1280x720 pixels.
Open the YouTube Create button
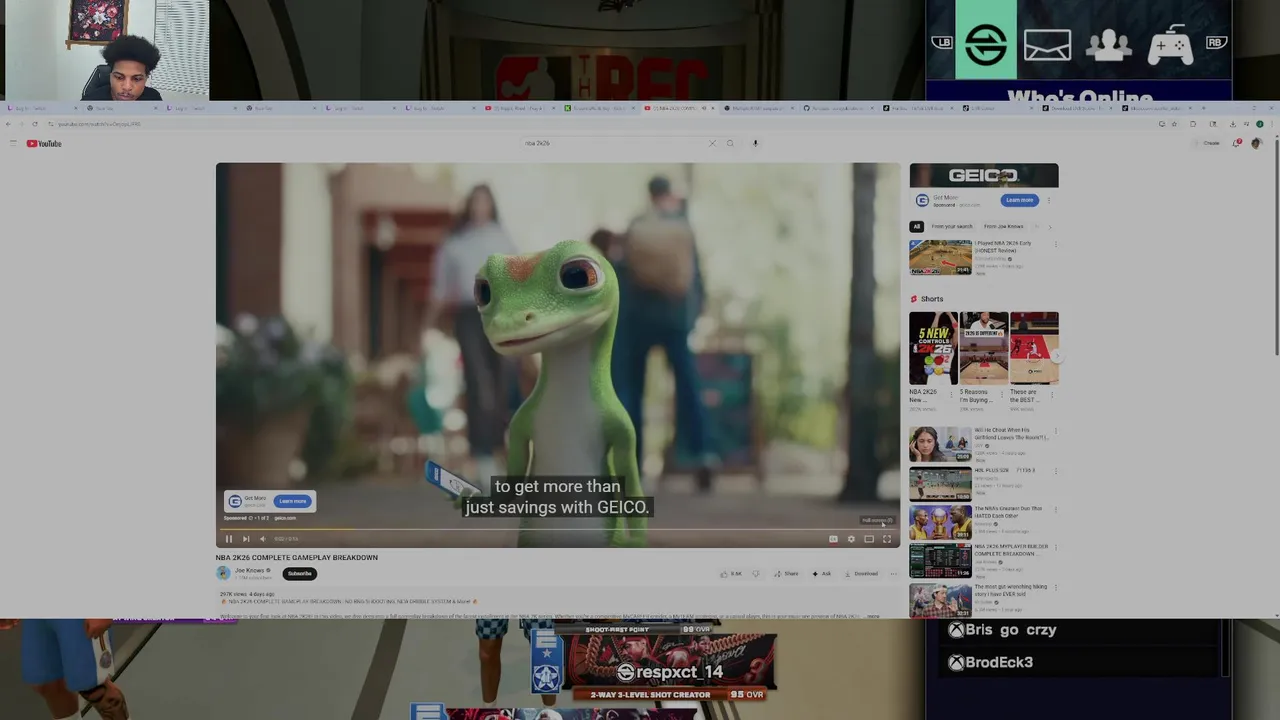(1208, 143)
